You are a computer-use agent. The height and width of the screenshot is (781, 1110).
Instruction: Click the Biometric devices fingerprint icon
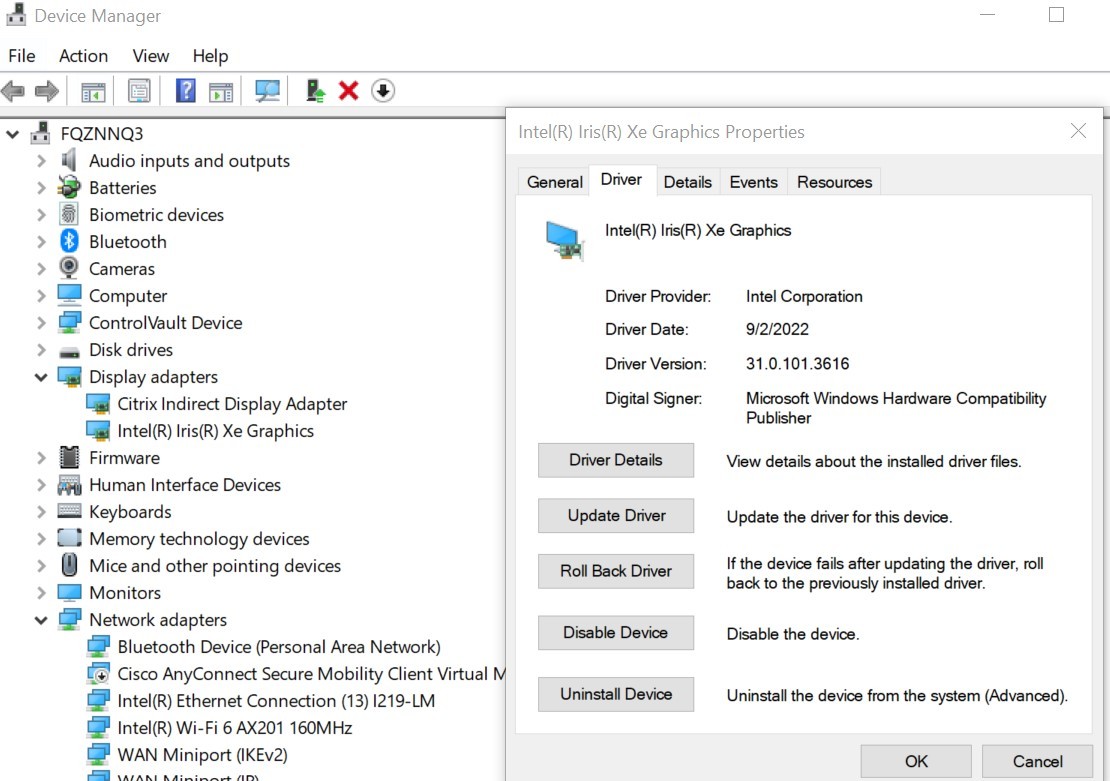[x=69, y=215]
